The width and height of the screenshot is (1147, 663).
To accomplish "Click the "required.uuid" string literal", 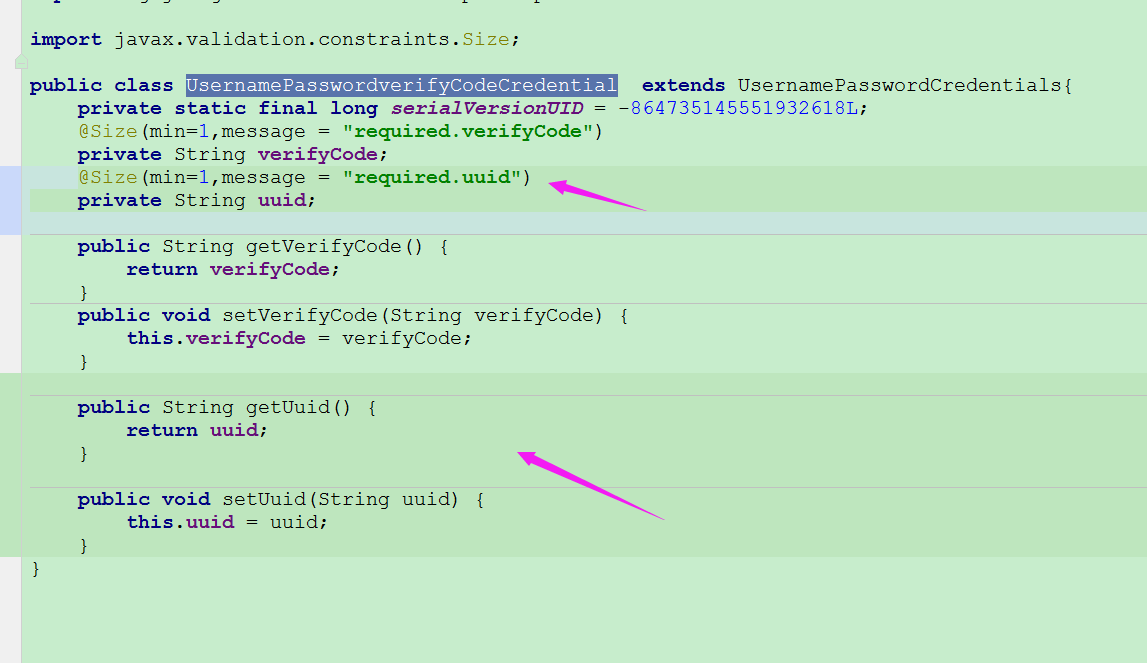I will pyautogui.click(x=432, y=178).
